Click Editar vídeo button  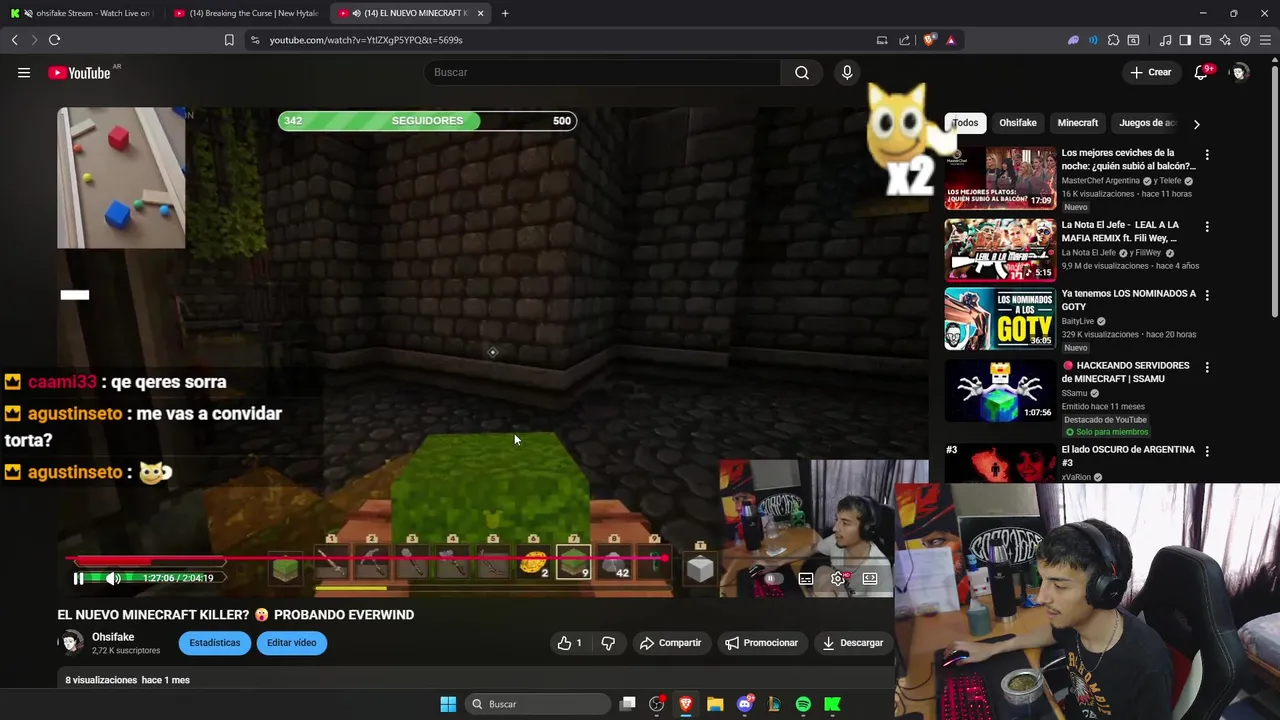tap(291, 643)
